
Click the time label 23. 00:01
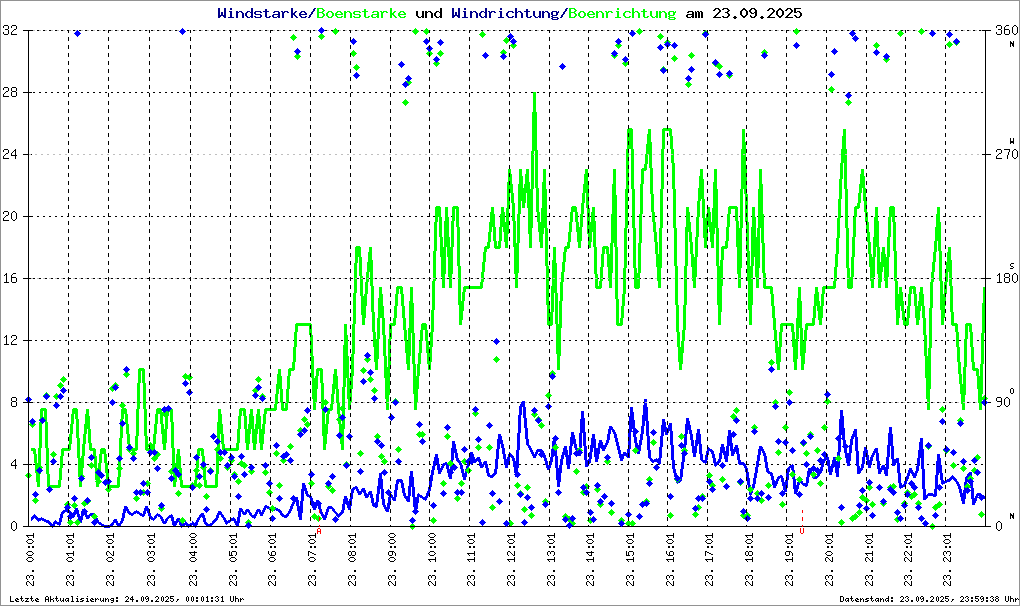point(30,559)
